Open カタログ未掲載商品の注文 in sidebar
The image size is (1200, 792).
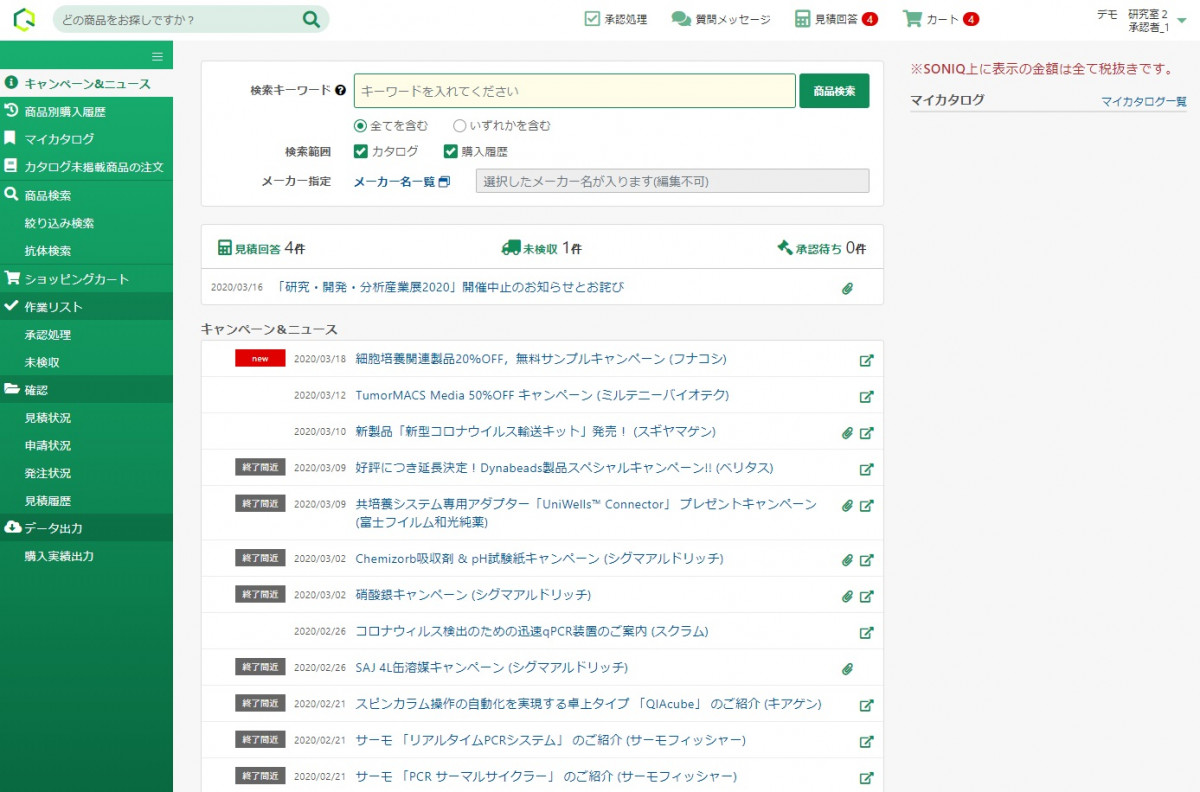pyautogui.click(x=86, y=167)
